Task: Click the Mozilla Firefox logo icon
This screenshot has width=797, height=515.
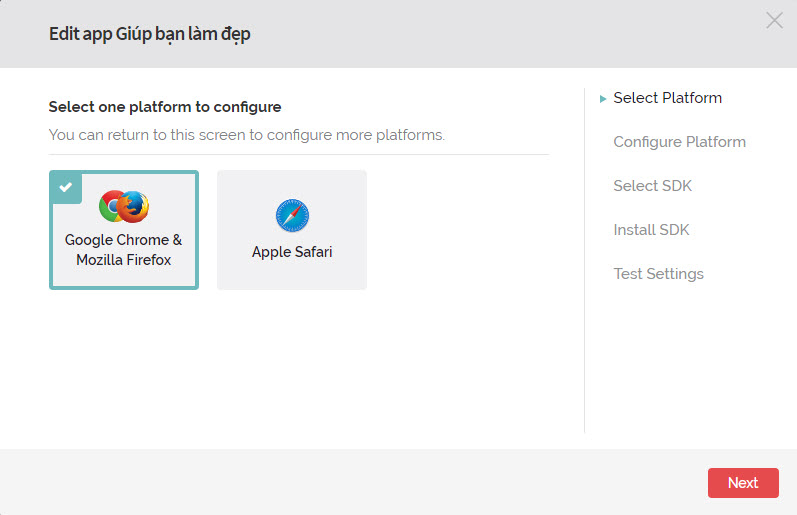Action: 135,207
